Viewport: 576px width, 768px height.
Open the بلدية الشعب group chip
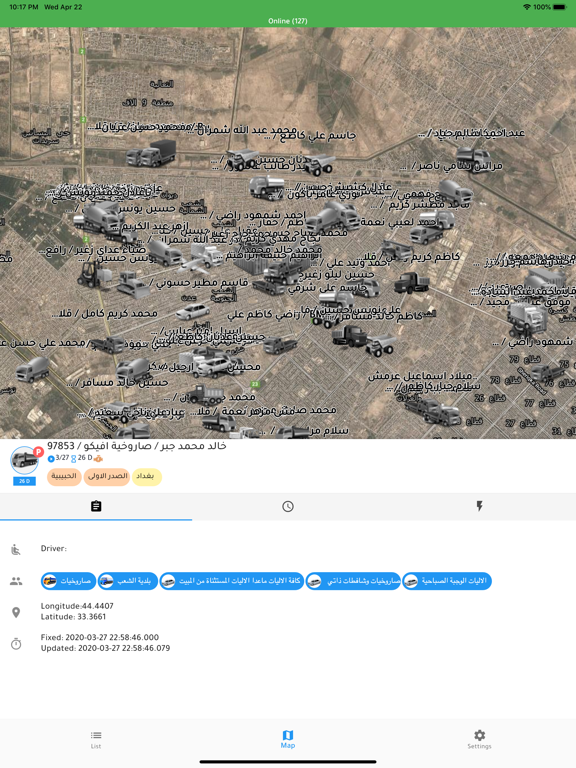[x=127, y=581]
